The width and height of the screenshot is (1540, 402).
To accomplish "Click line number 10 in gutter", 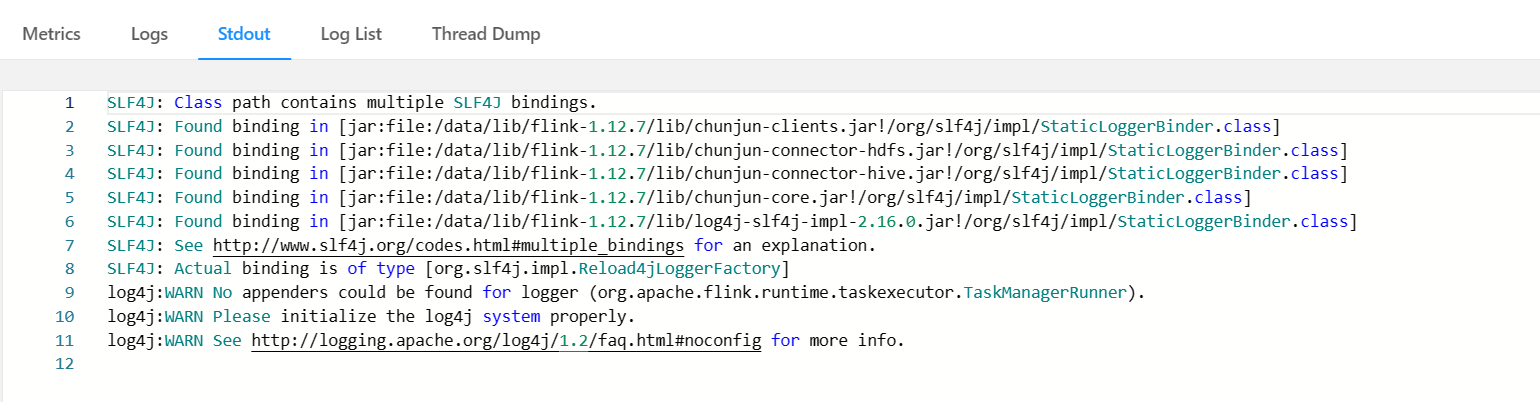I will 65,317.
